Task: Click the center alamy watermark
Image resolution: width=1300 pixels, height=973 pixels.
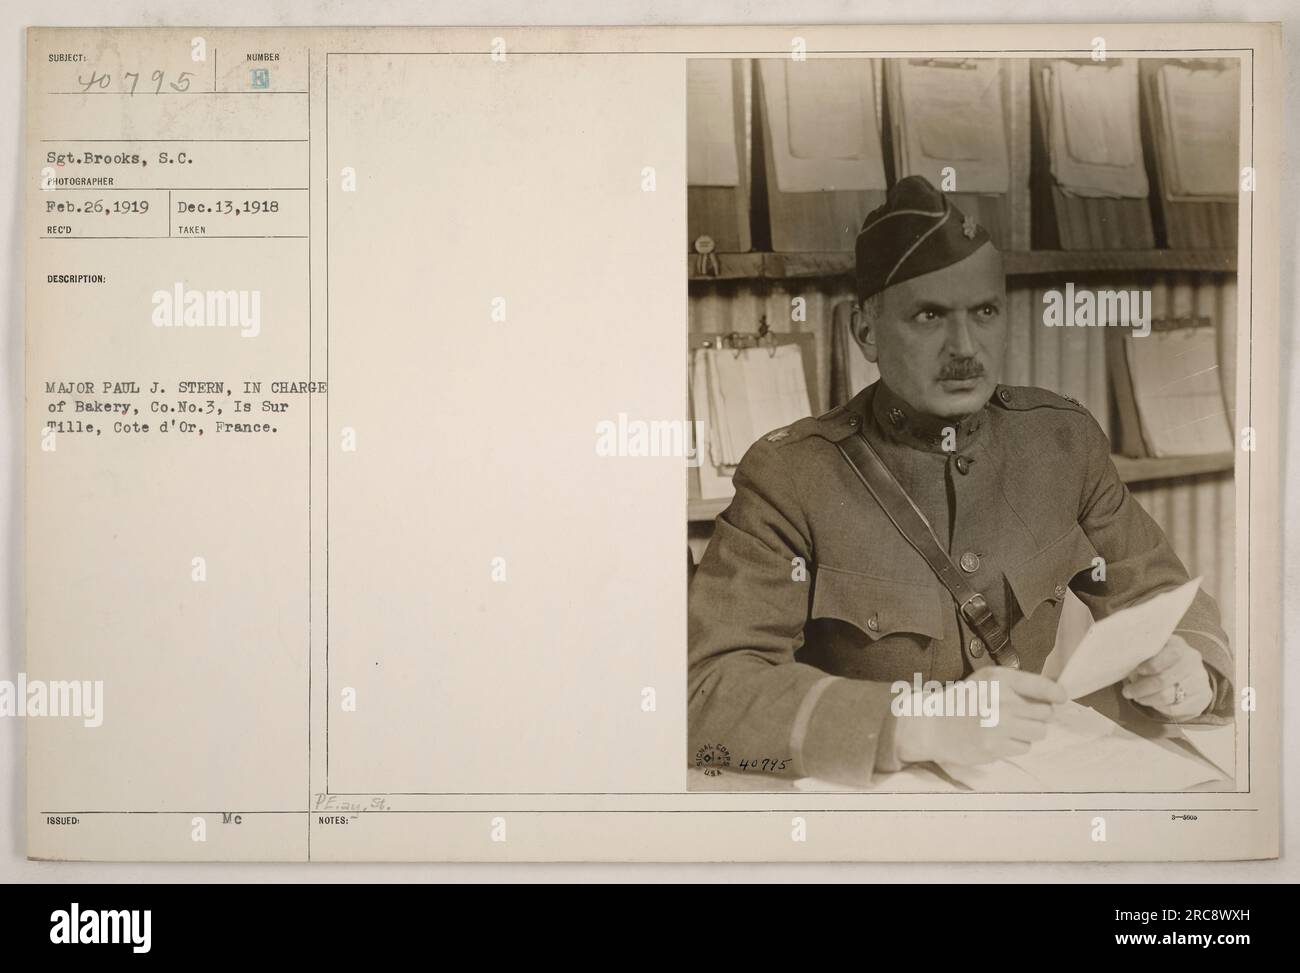Action: click(x=648, y=436)
